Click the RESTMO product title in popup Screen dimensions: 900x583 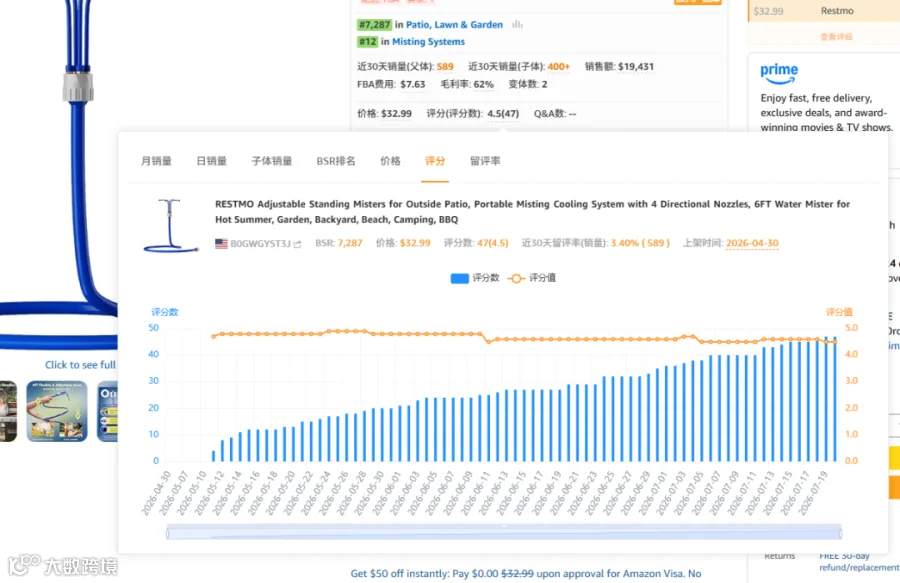(532, 212)
